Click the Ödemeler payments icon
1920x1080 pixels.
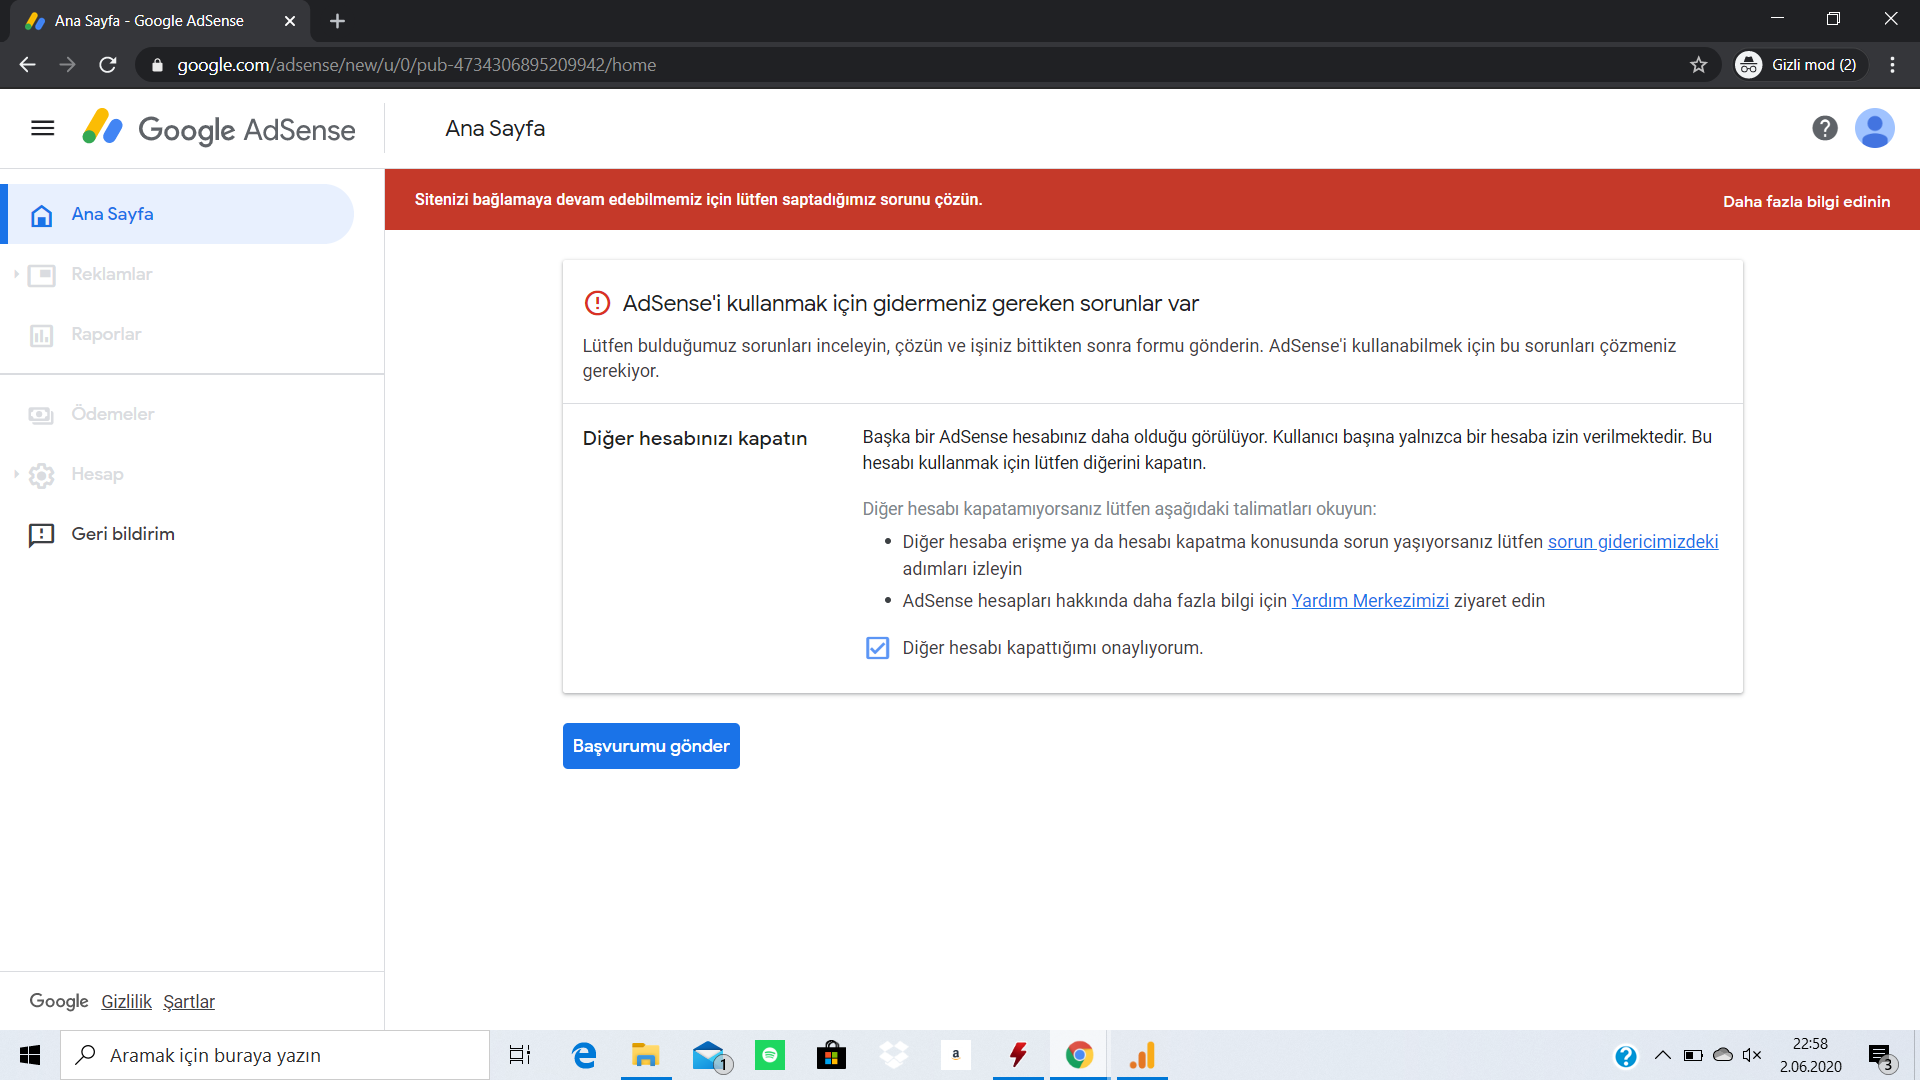(42, 415)
